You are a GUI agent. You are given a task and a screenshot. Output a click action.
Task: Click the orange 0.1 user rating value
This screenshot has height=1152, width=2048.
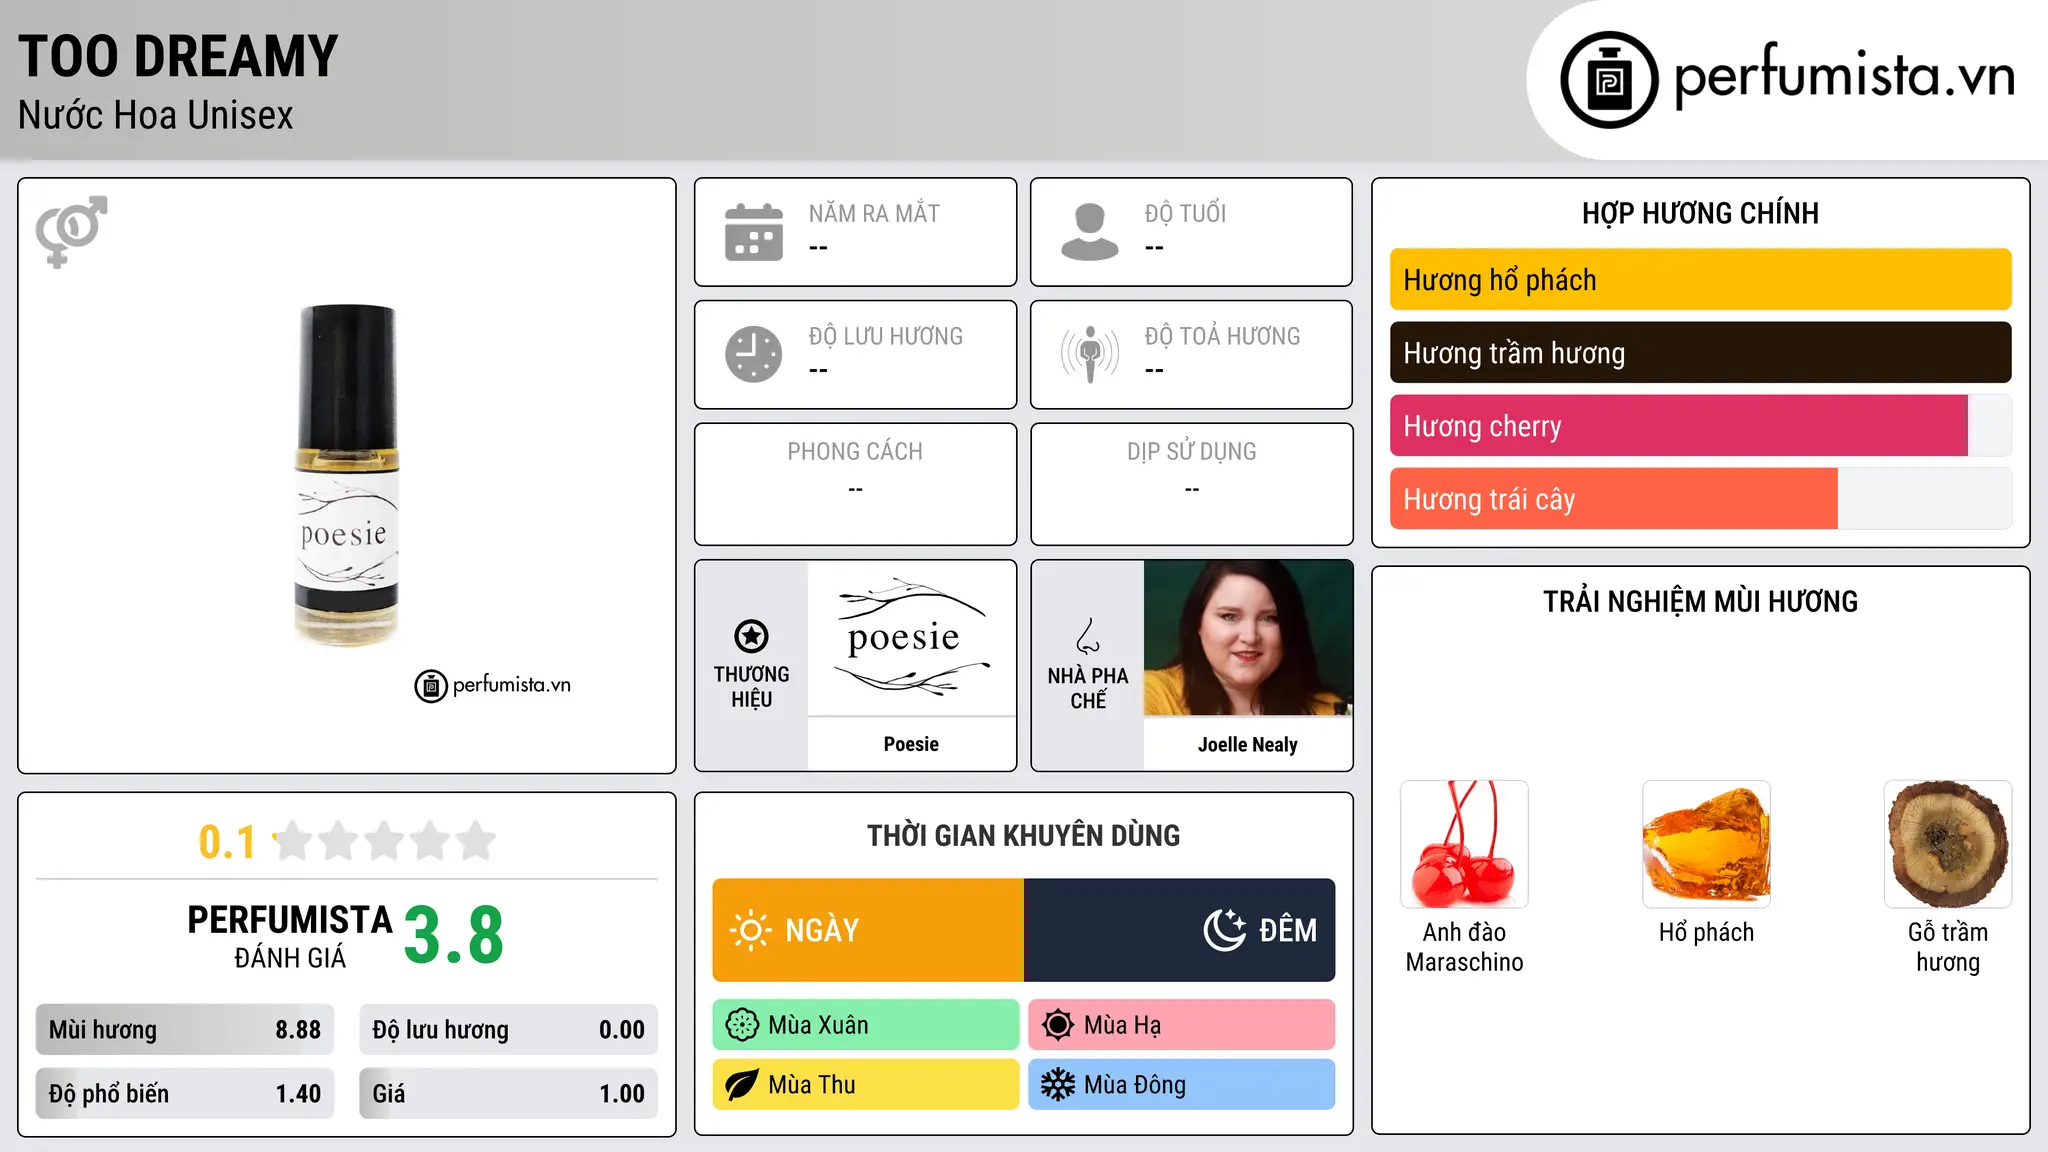pyautogui.click(x=227, y=842)
